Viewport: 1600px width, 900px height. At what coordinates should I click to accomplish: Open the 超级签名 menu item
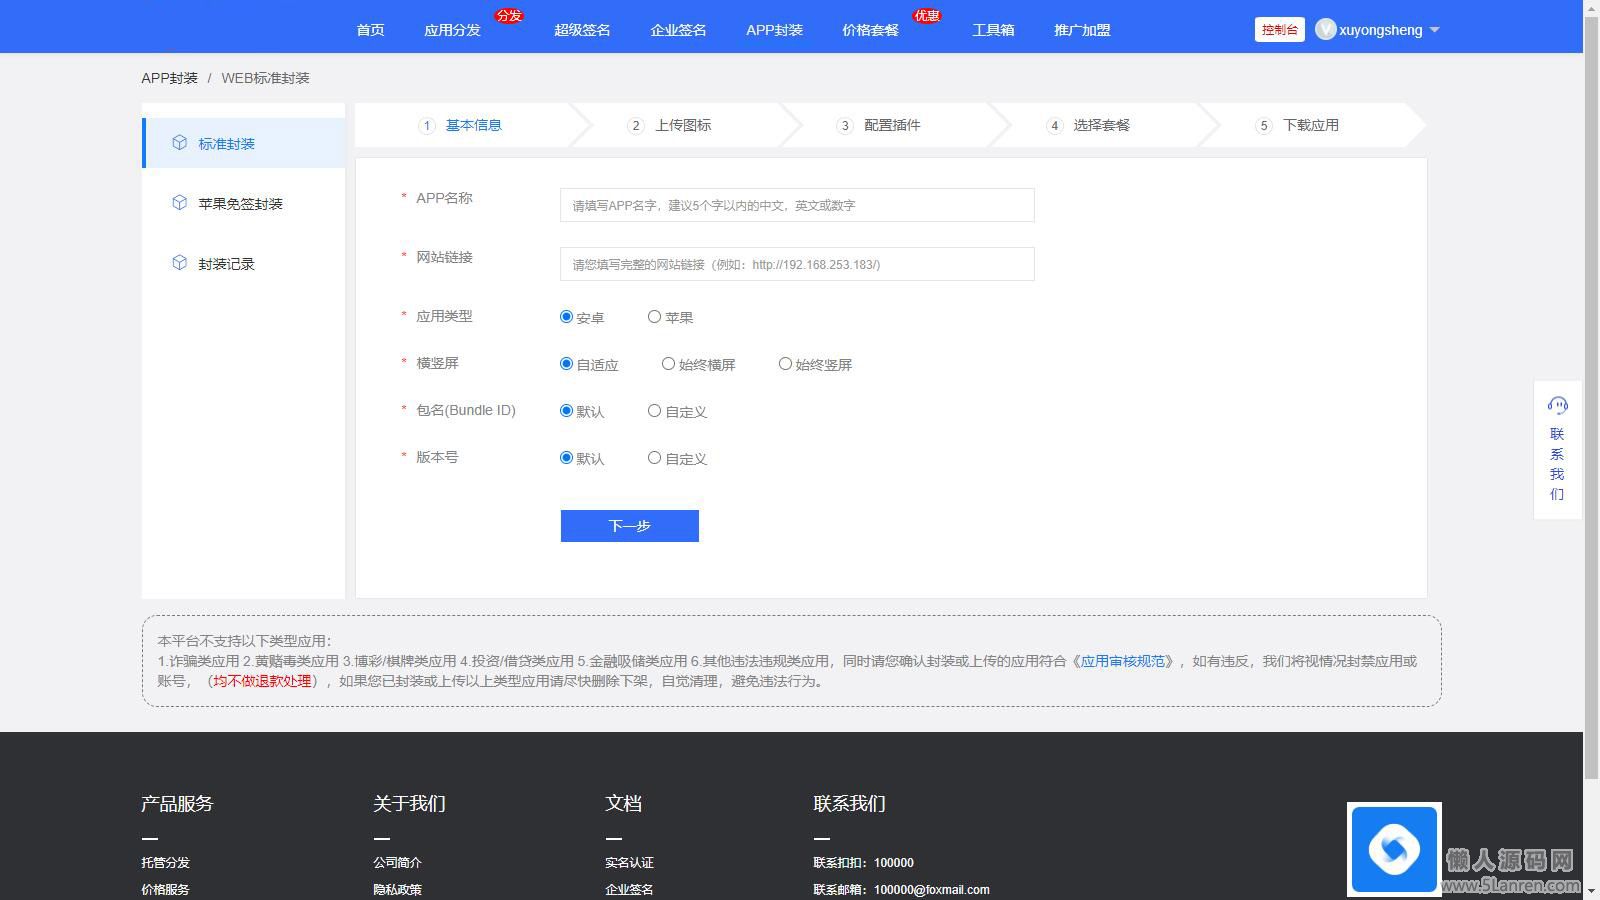coord(582,30)
